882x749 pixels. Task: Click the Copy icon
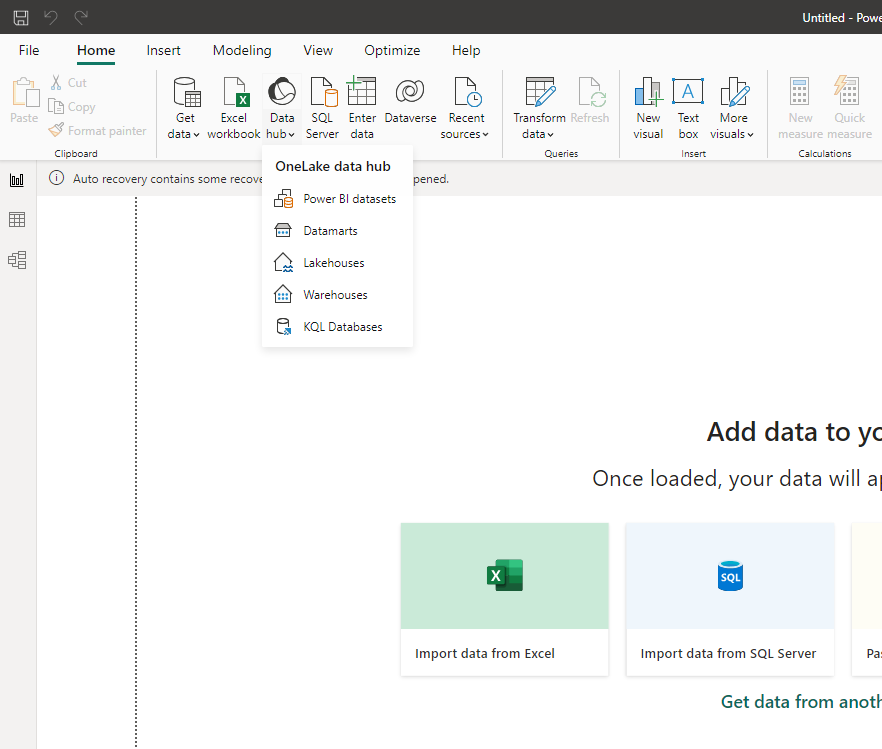(x=56, y=106)
